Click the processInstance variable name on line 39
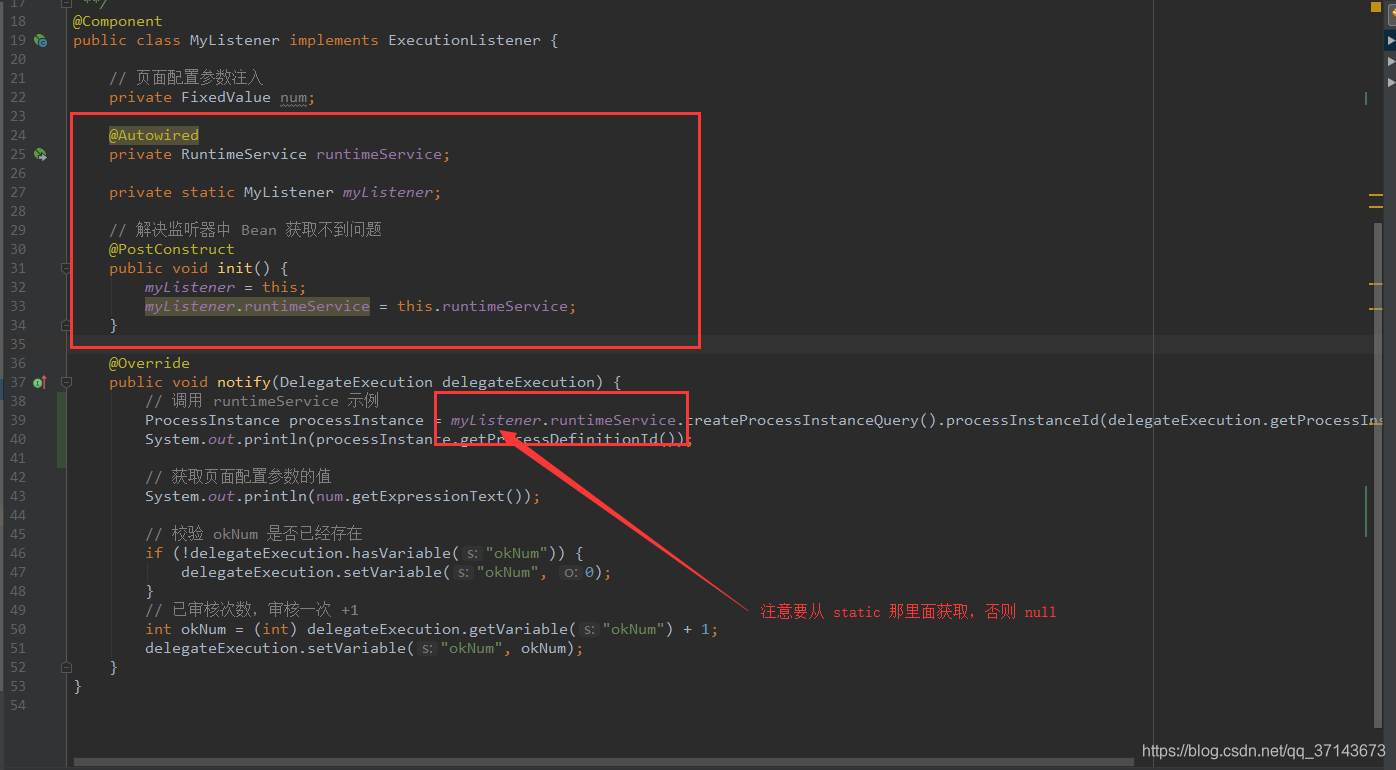Image resolution: width=1396 pixels, height=770 pixels. pyautogui.click(x=357, y=420)
